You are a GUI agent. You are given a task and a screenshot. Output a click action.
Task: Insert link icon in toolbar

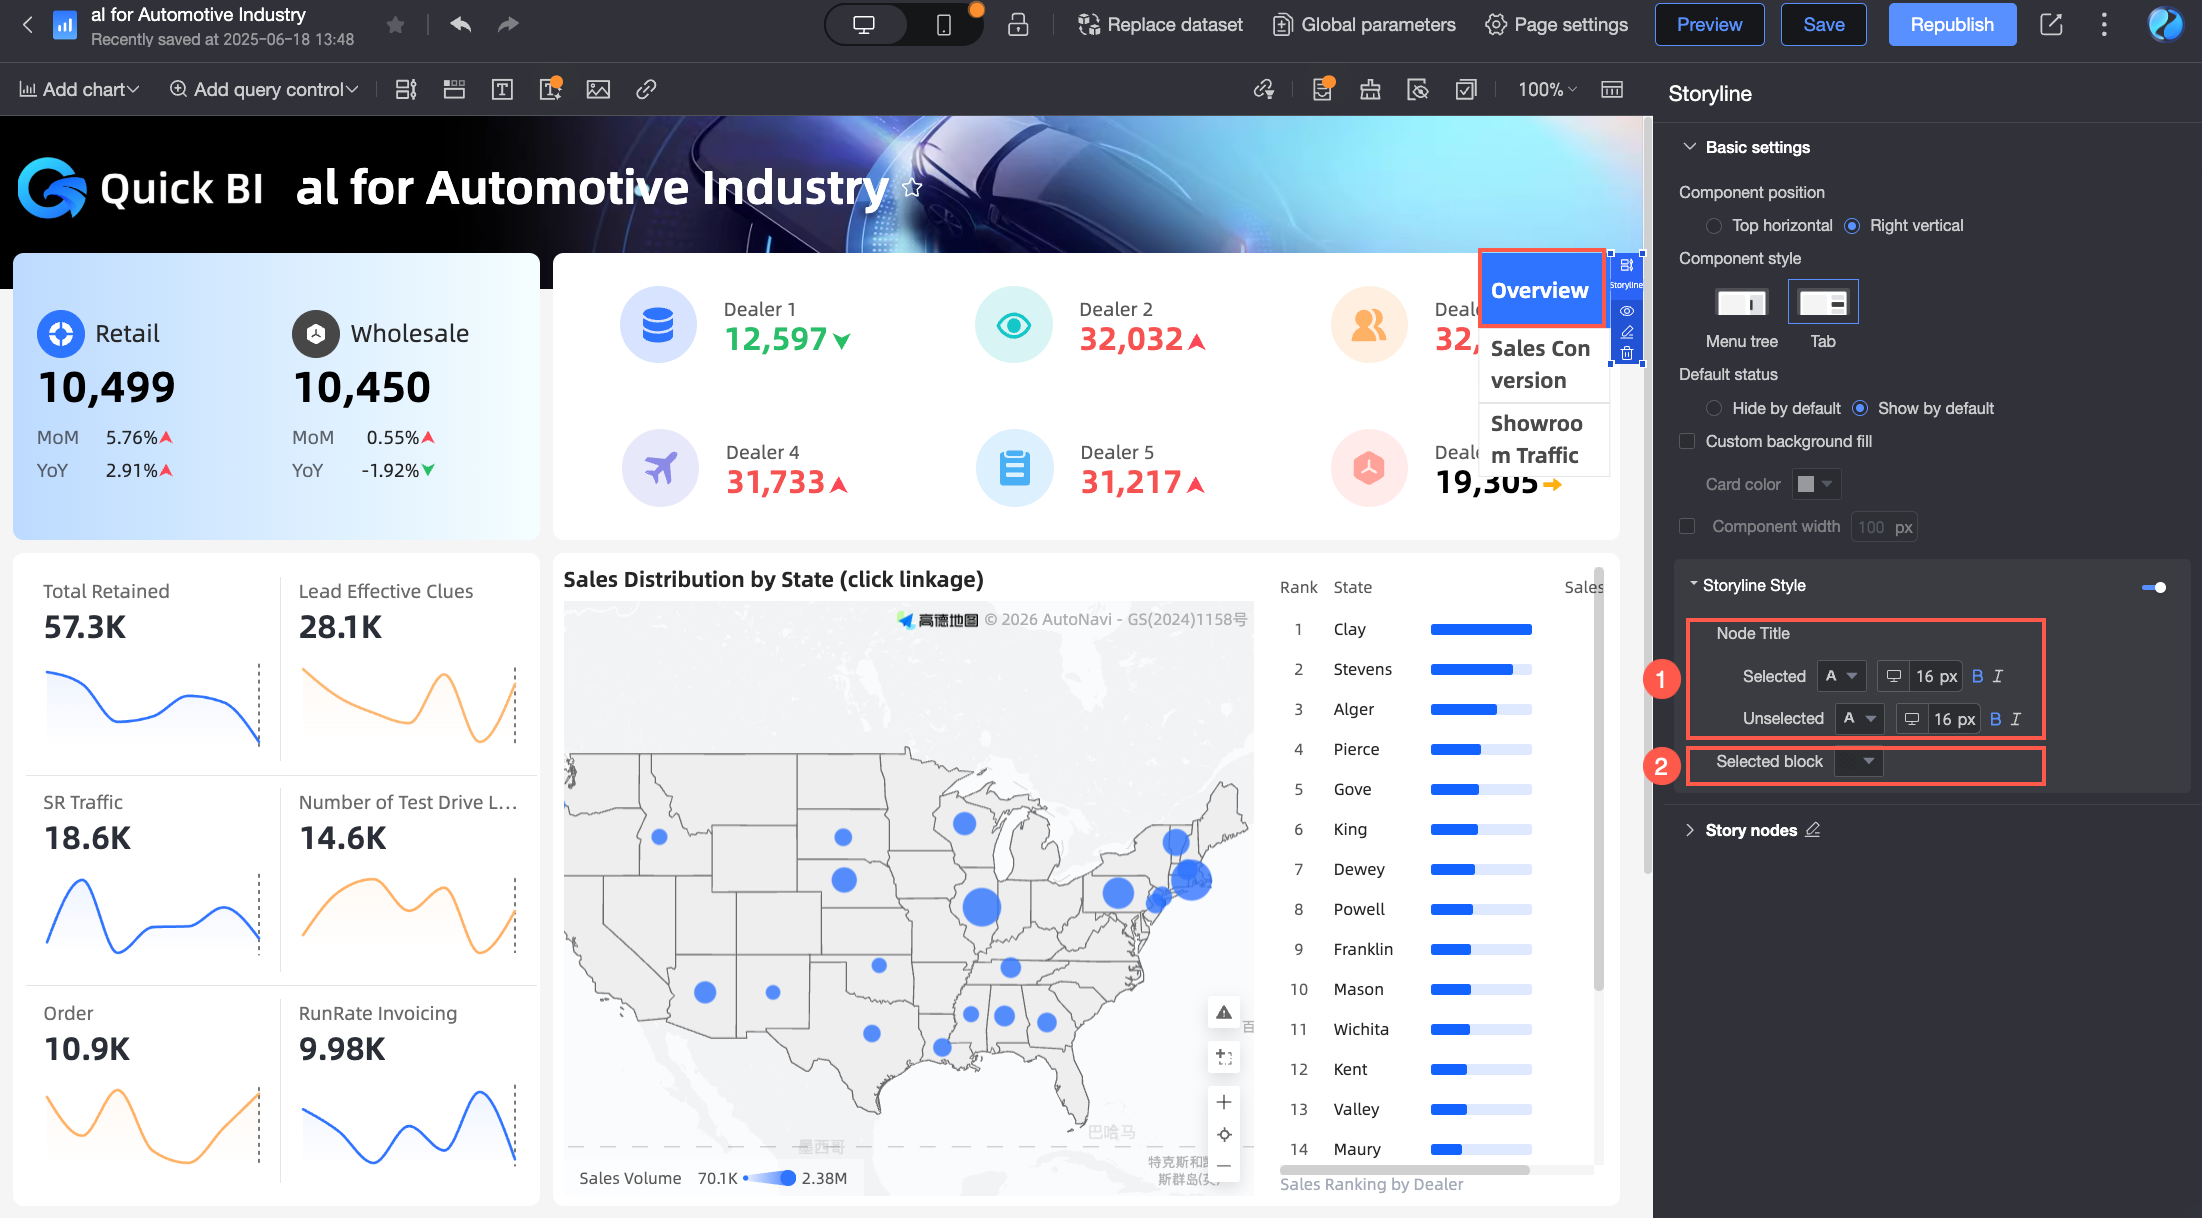pos(646,90)
